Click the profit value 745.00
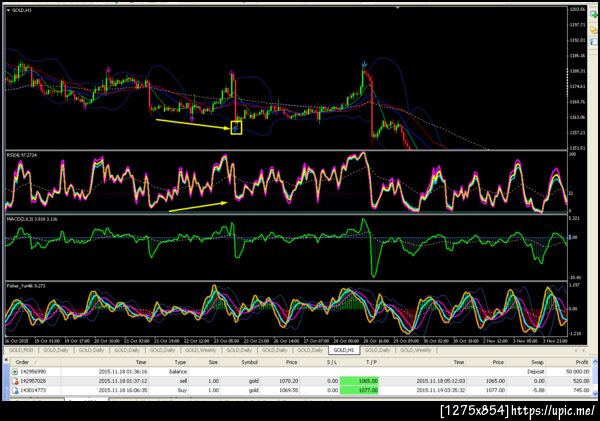Image resolution: width=600 pixels, height=421 pixels. point(581,390)
